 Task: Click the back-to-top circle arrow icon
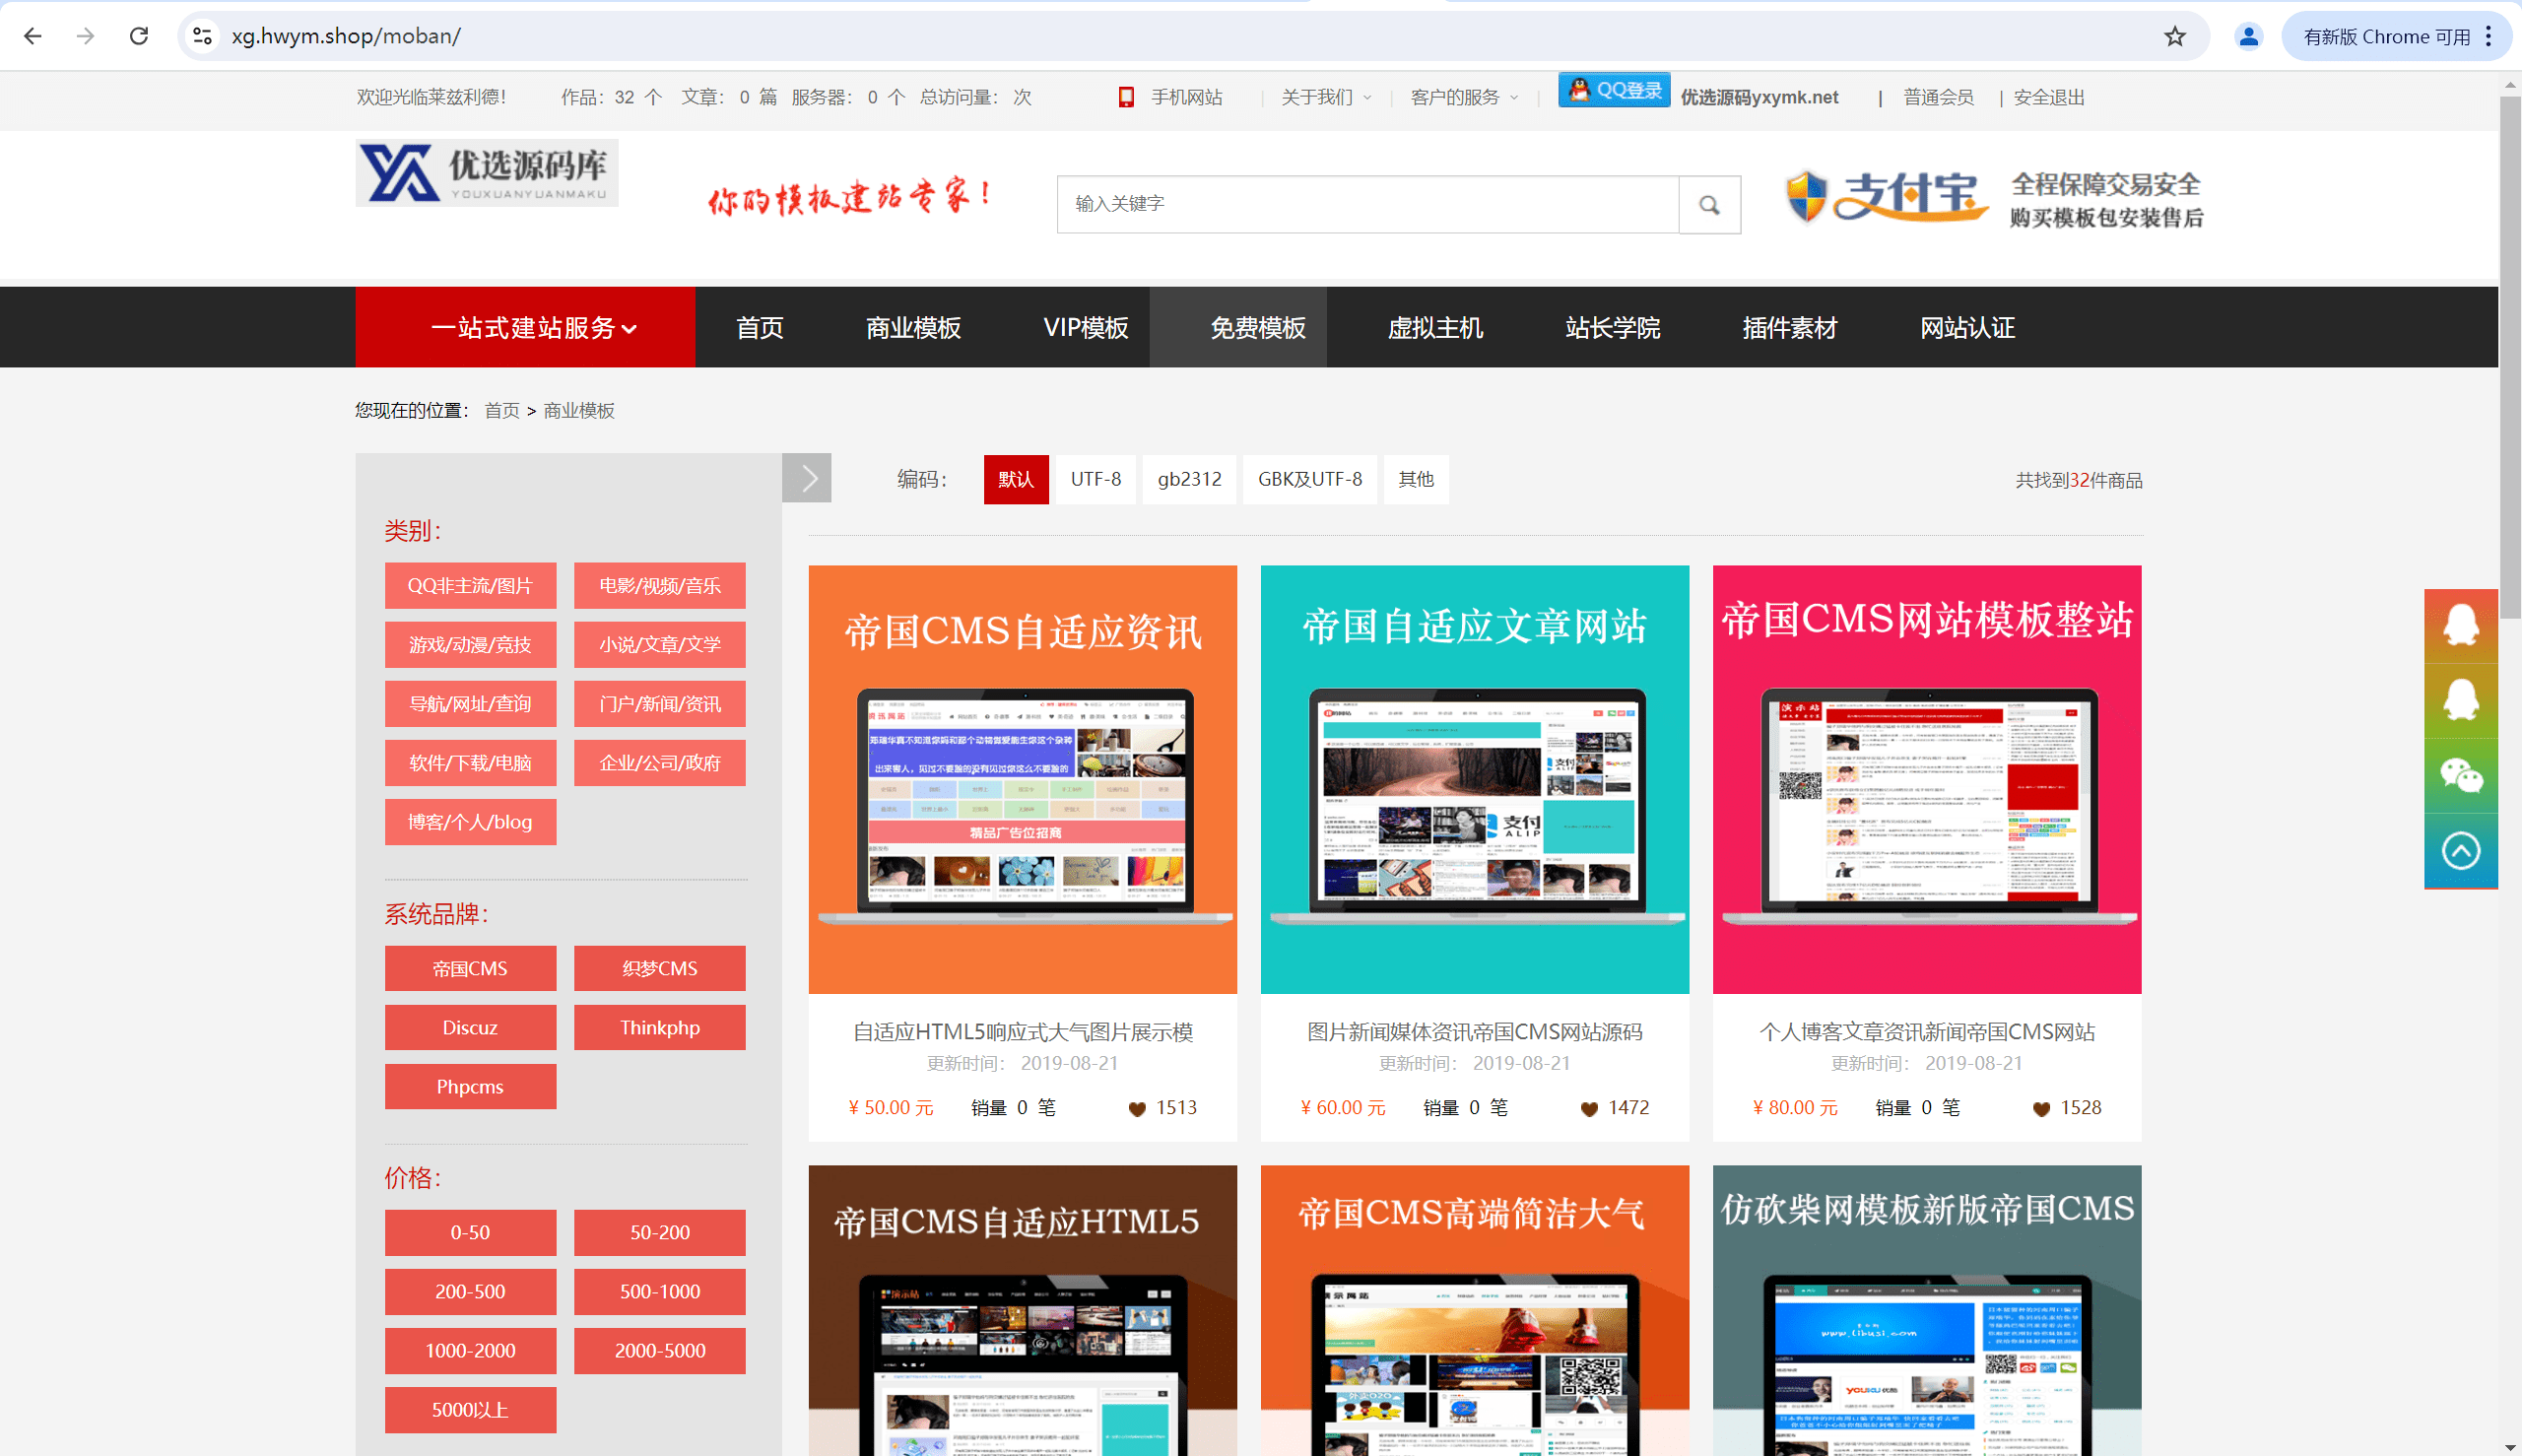(2460, 851)
